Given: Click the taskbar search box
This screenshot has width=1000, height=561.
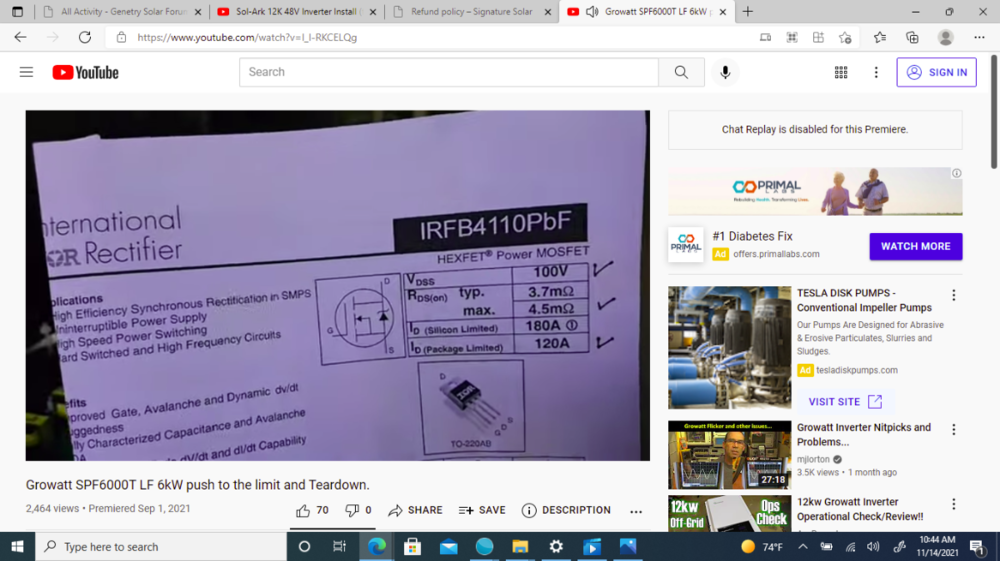Looking at the screenshot, I should [x=161, y=546].
